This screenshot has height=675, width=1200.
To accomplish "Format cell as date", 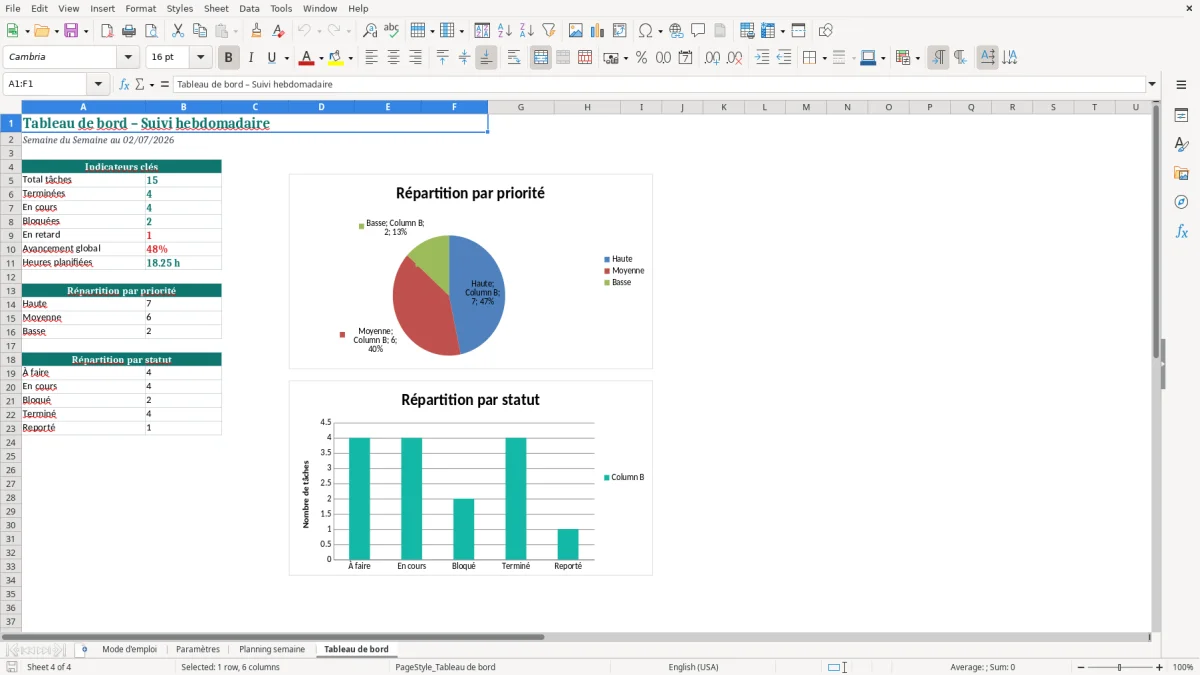I will coord(686,58).
